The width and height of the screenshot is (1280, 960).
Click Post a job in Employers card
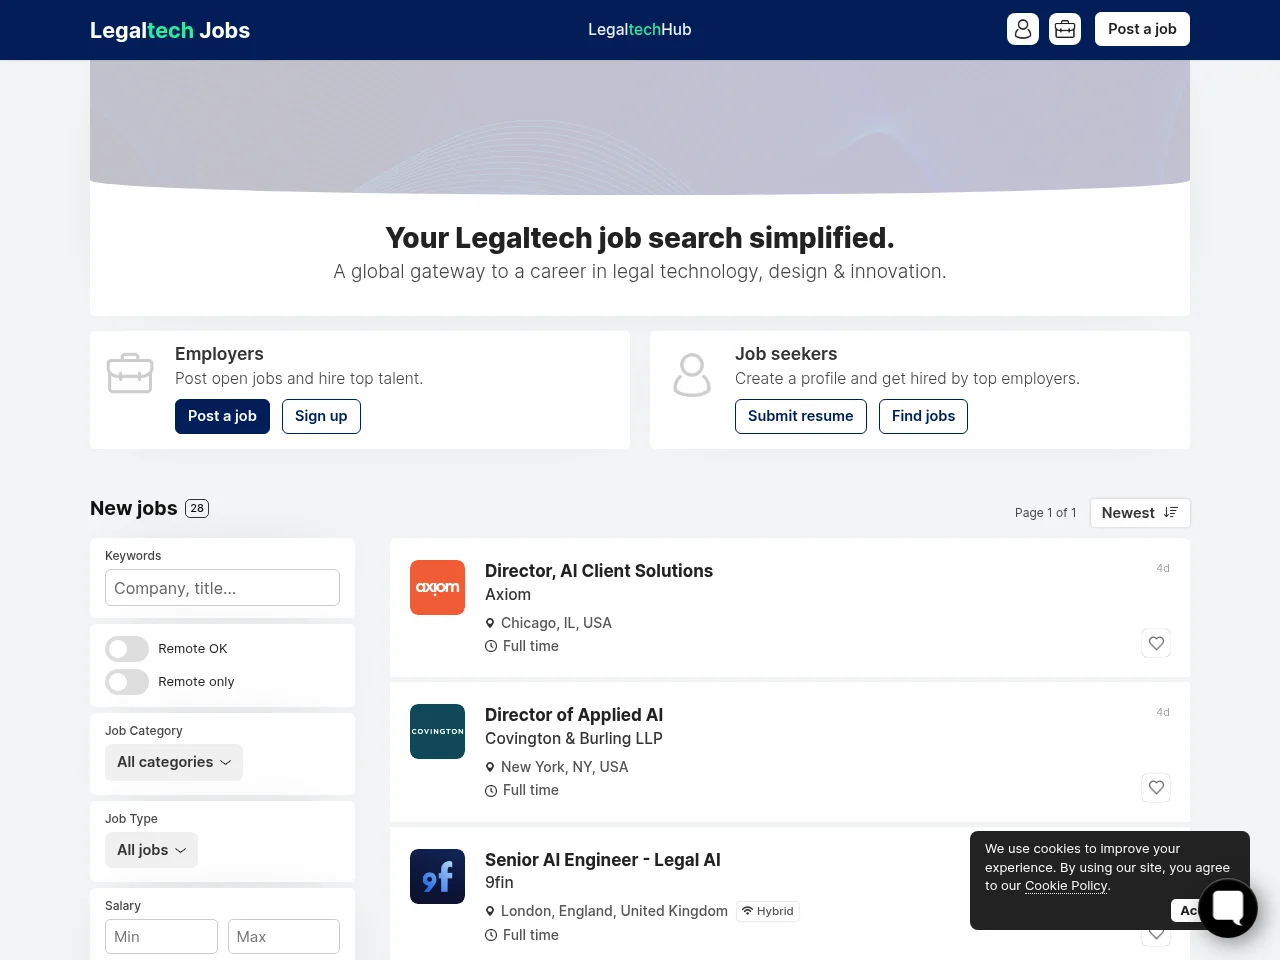click(x=222, y=416)
